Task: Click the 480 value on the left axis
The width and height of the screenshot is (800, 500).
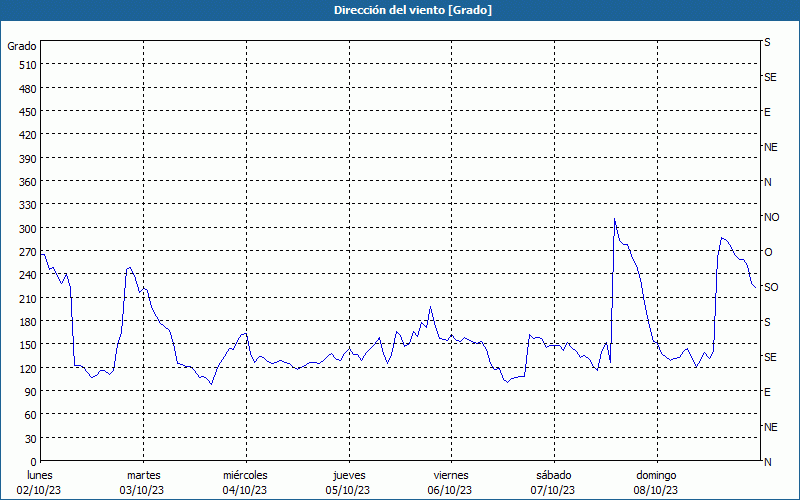Action: 27,89
